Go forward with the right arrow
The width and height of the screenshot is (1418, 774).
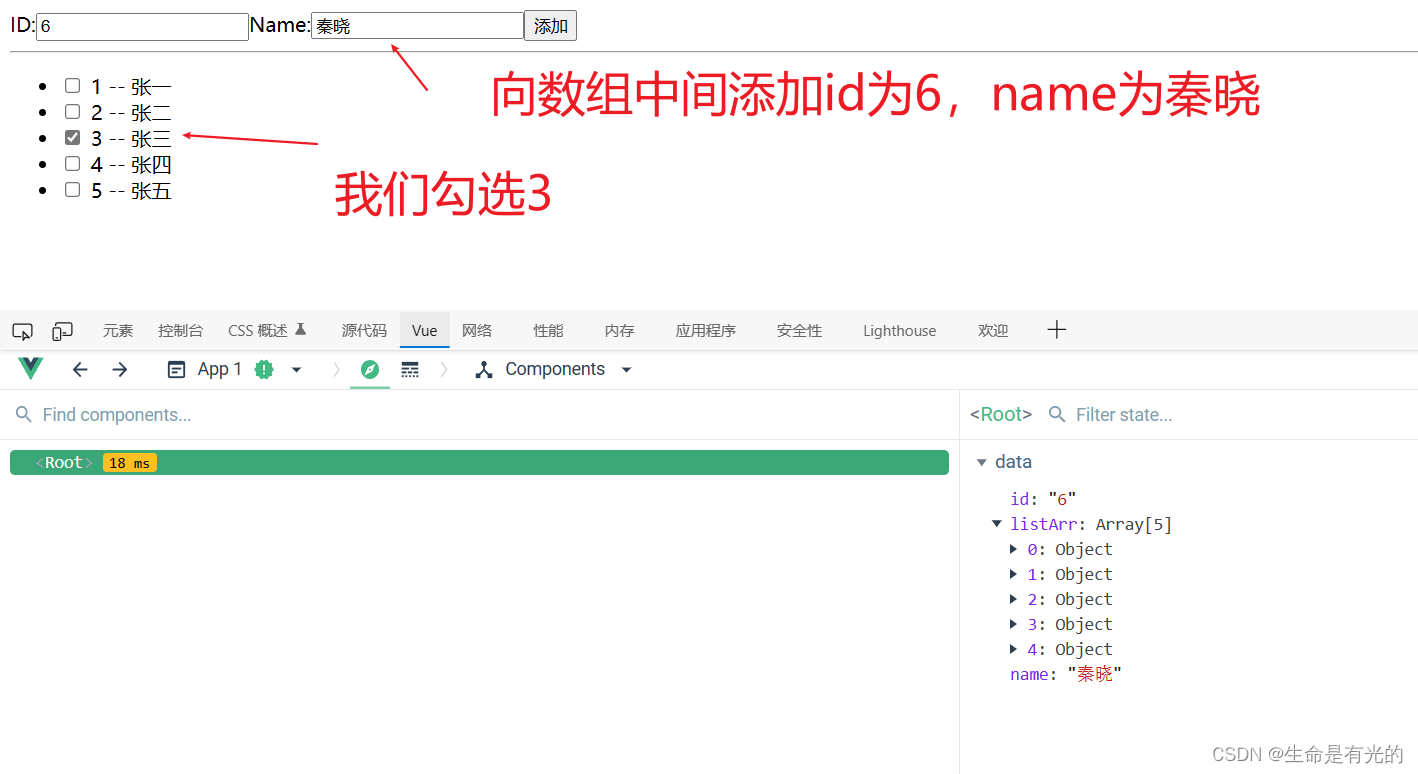coord(120,370)
